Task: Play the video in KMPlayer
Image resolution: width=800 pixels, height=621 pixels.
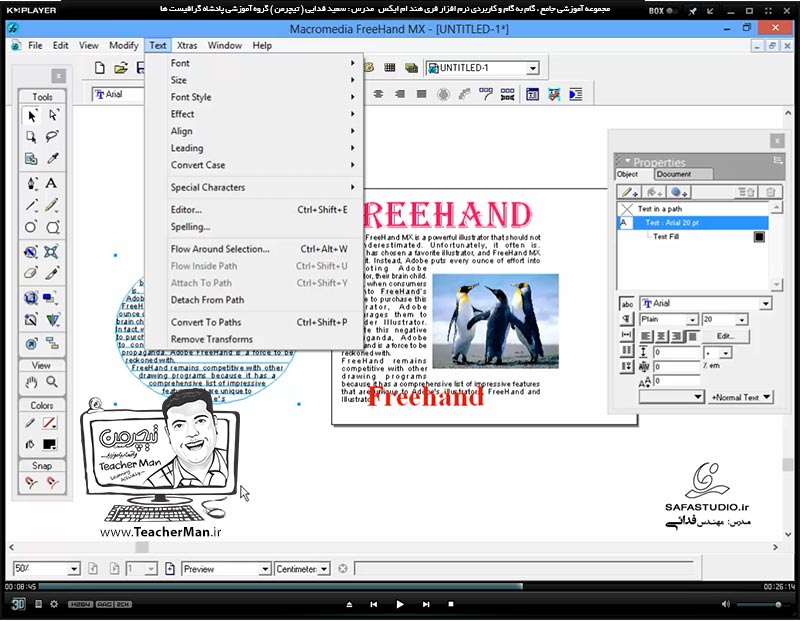Action: click(399, 604)
